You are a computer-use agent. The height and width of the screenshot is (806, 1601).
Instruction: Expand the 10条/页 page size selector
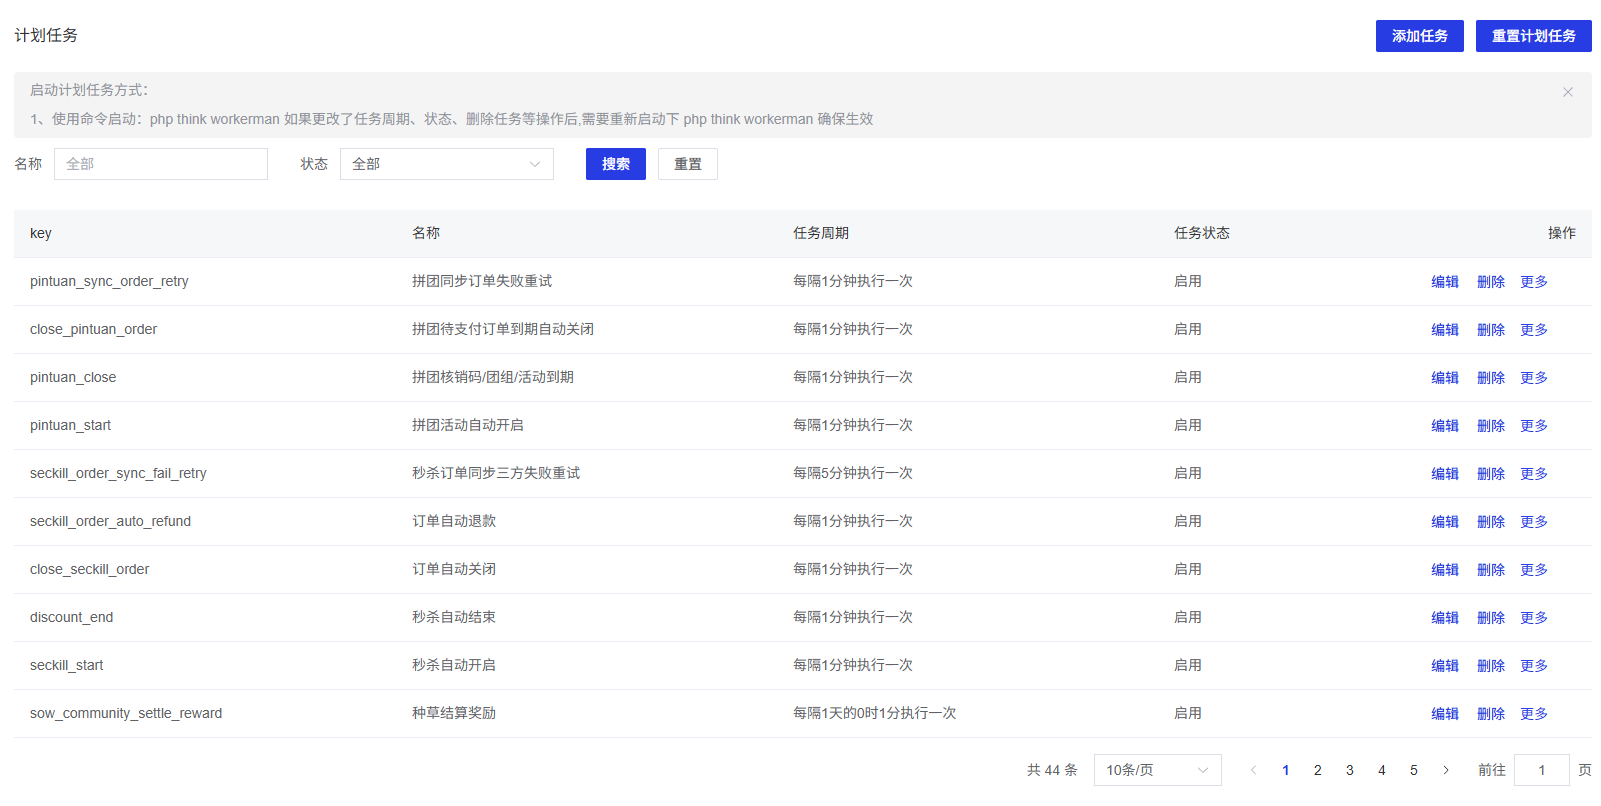coord(1157,770)
